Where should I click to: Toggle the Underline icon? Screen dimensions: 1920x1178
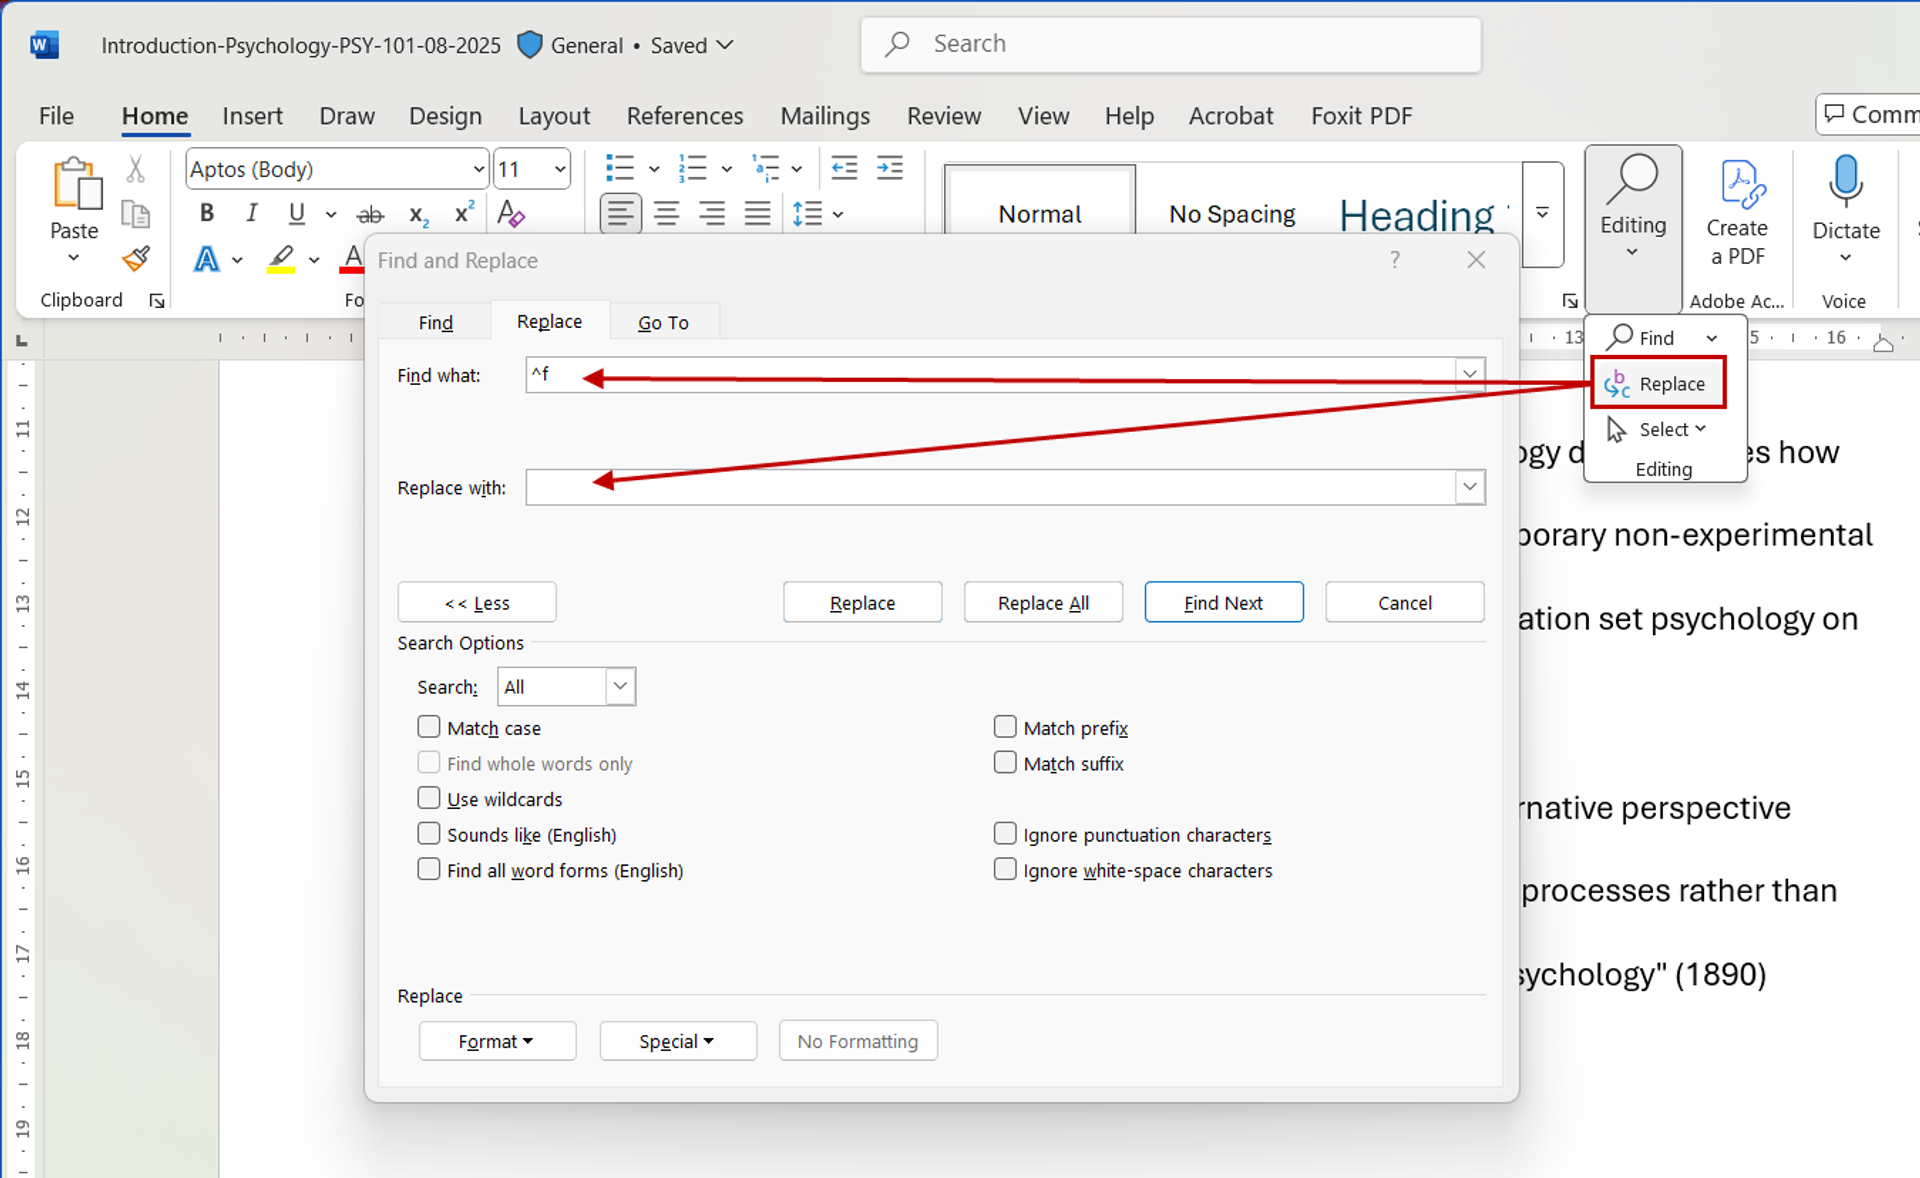click(x=296, y=213)
